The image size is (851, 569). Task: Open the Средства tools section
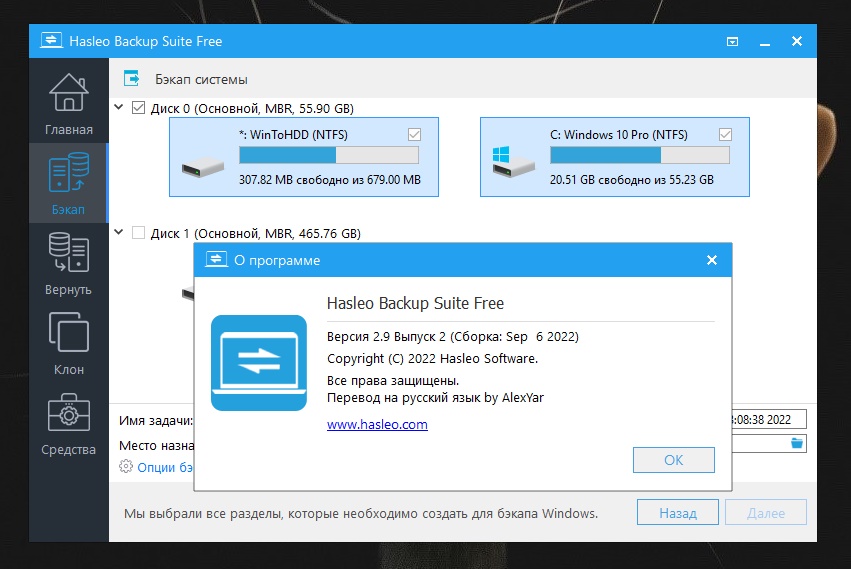tap(68, 423)
